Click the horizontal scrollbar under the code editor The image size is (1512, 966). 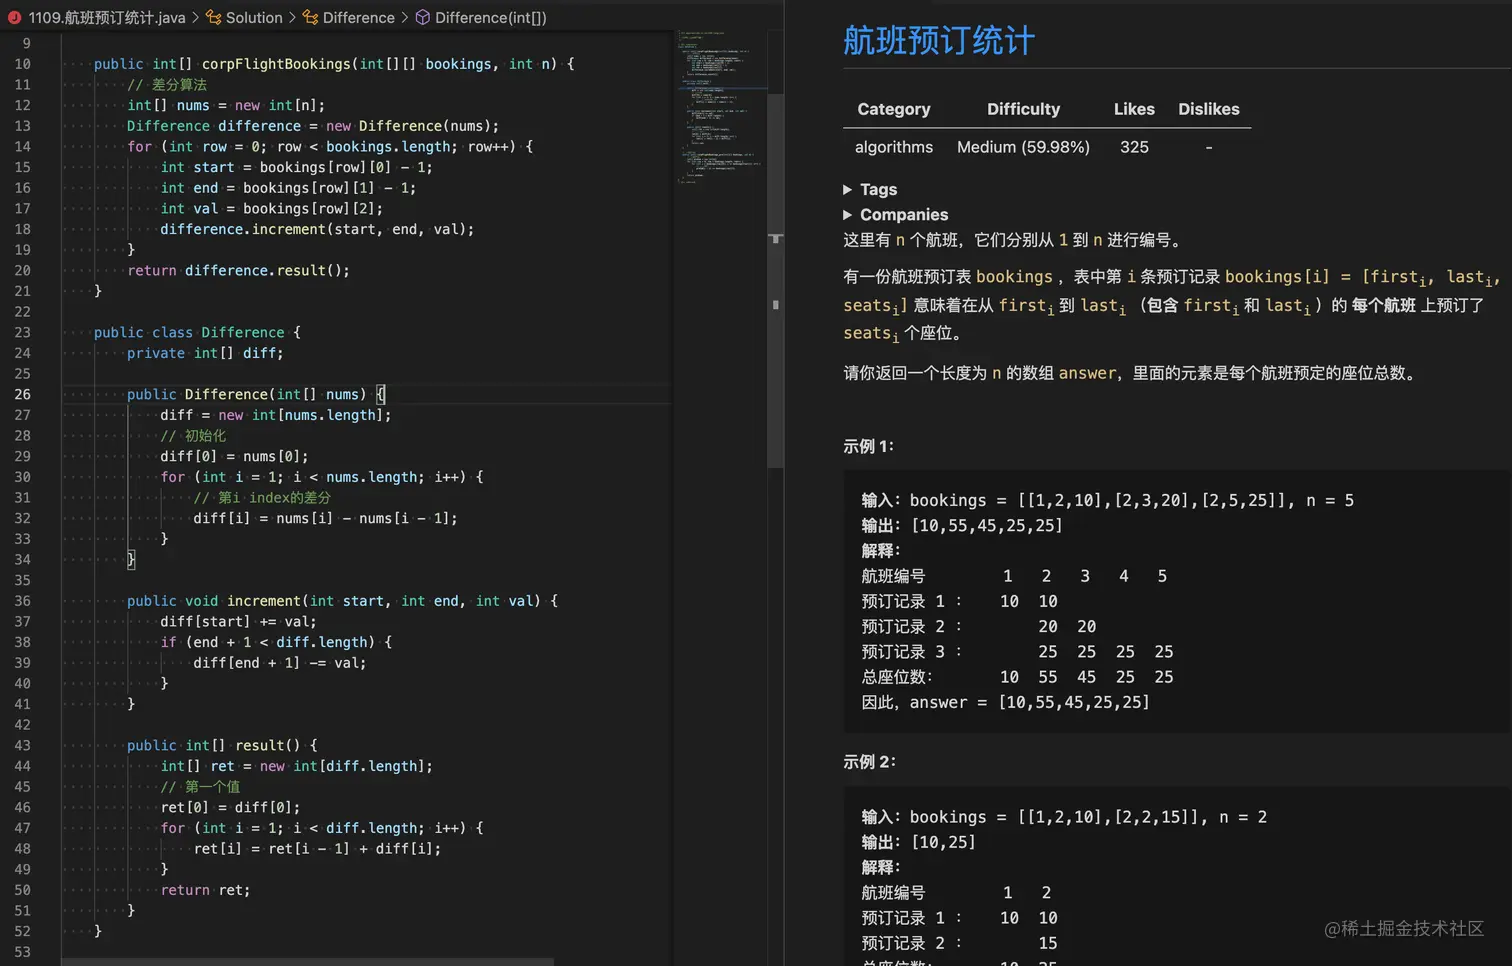[308, 961]
